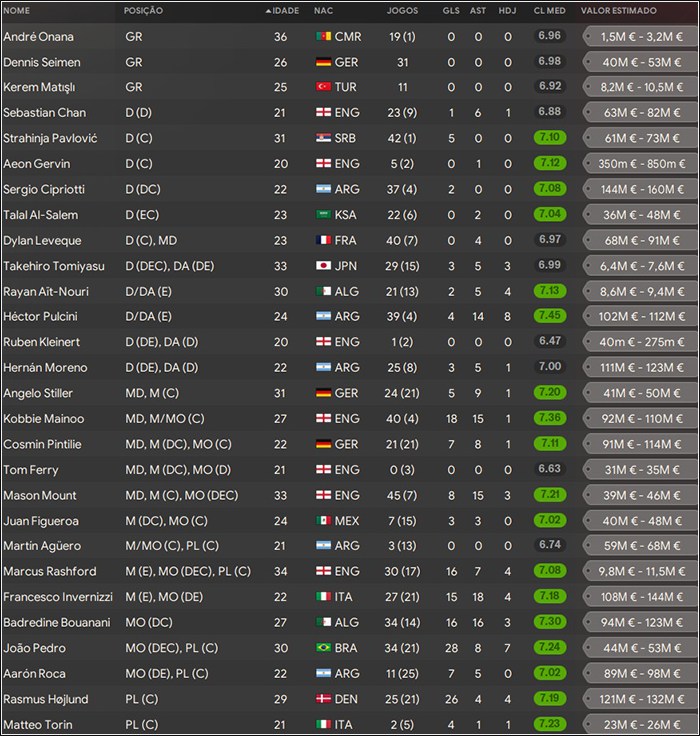Screen dimensions: 700x736
Task: Click 7.23 rating badge for Matteo Torin
Action: pos(550,724)
